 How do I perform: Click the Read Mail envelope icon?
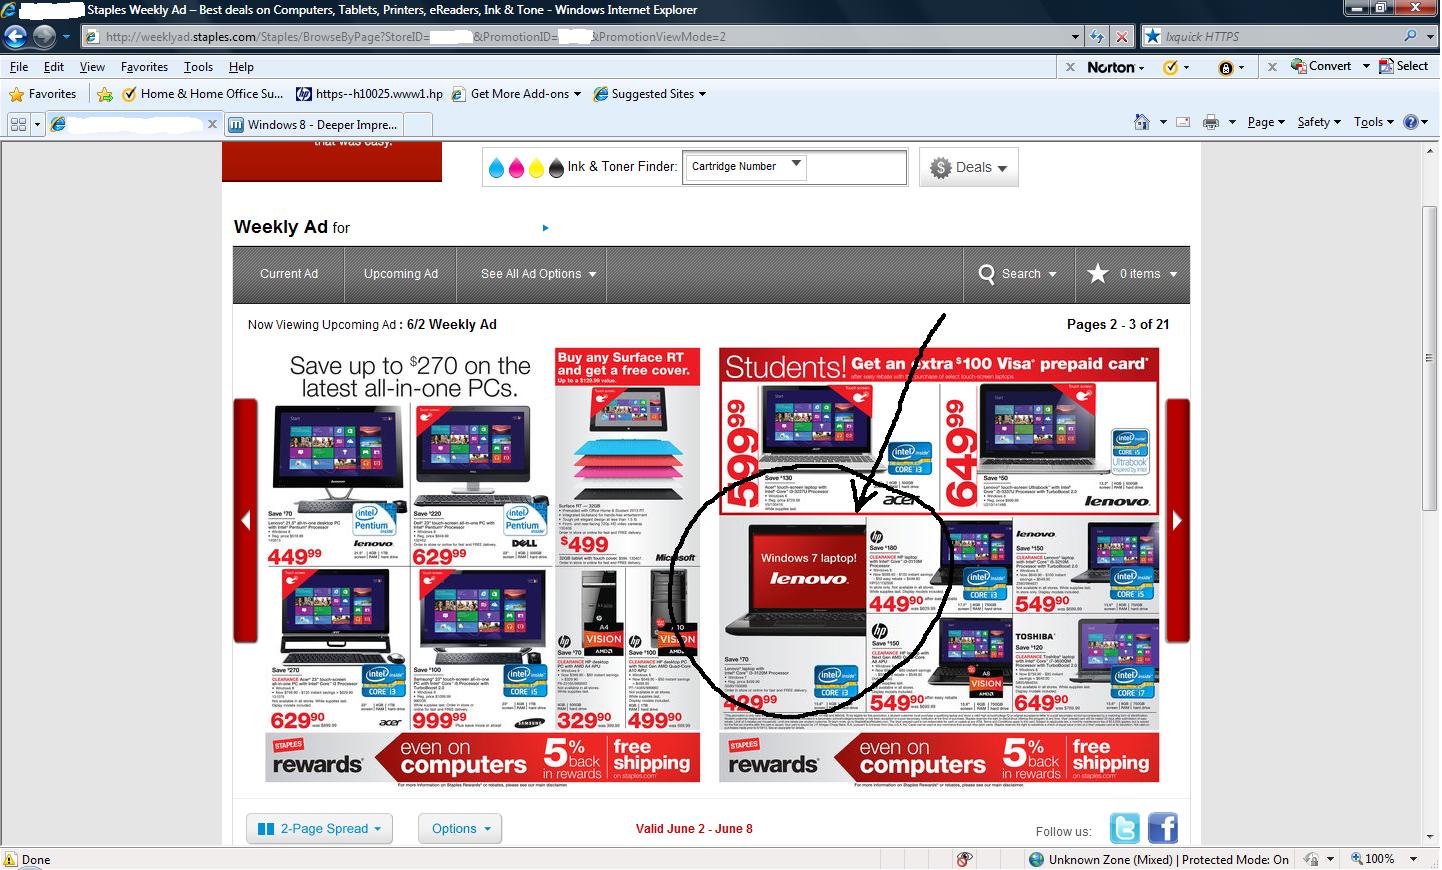[1183, 122]
